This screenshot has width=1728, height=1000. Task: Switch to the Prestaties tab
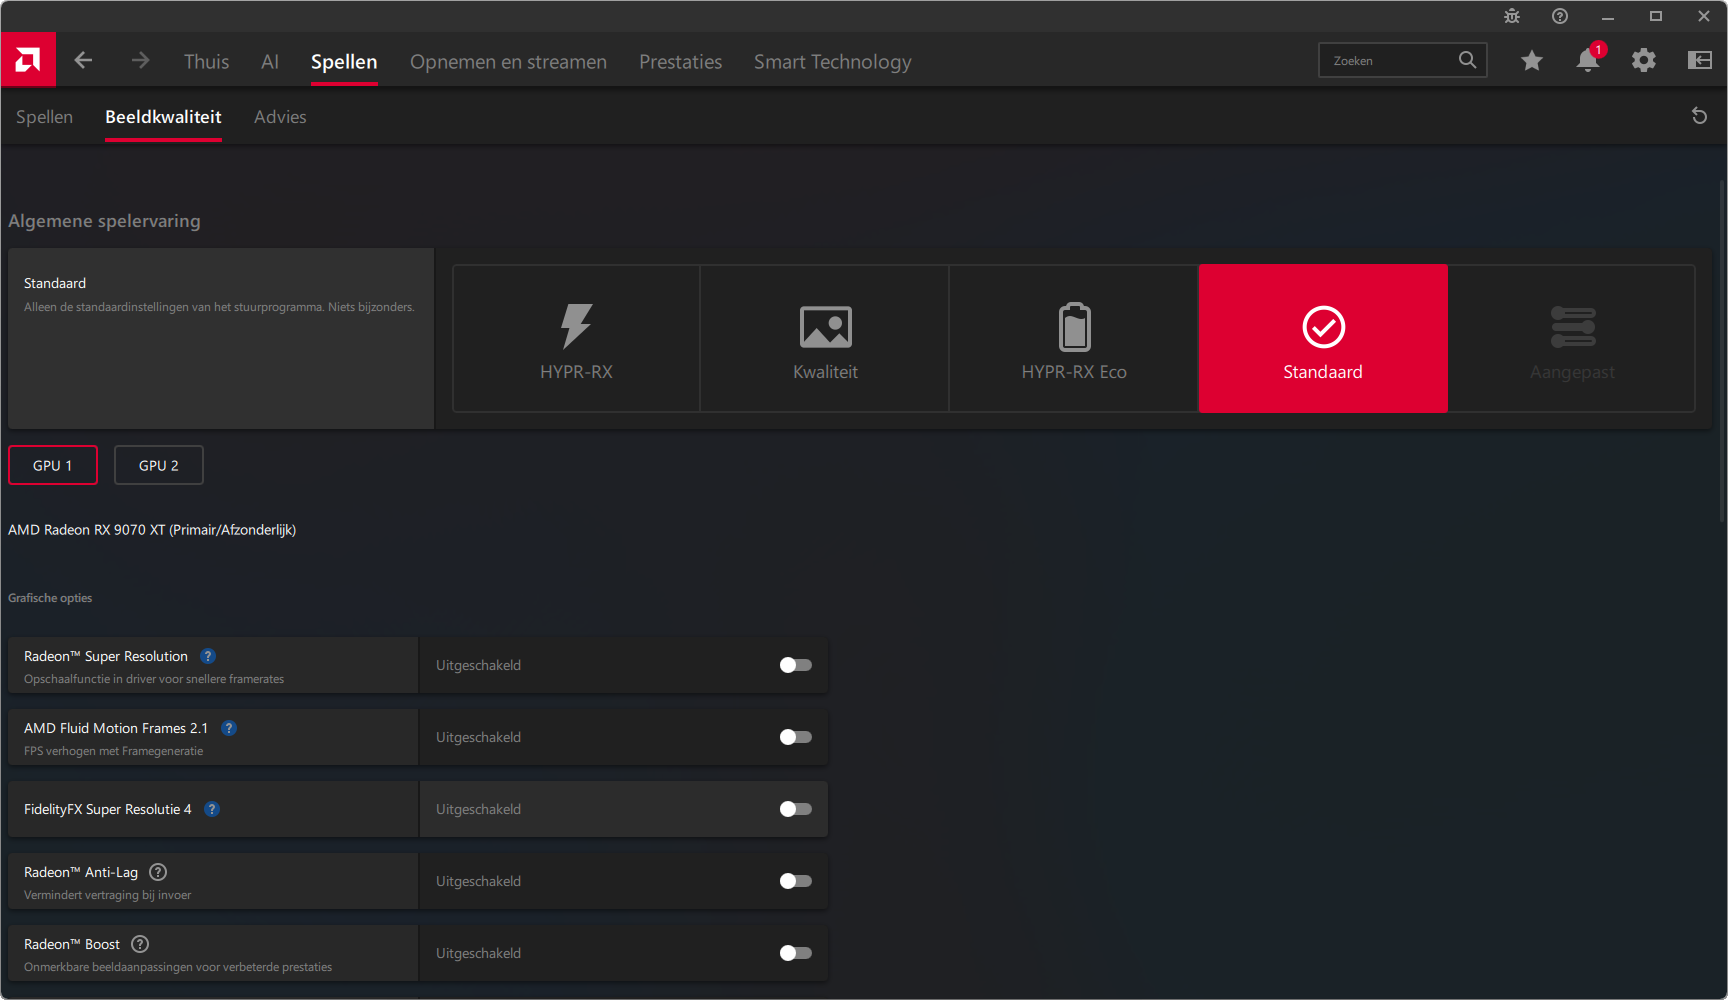tap(680, 62)
